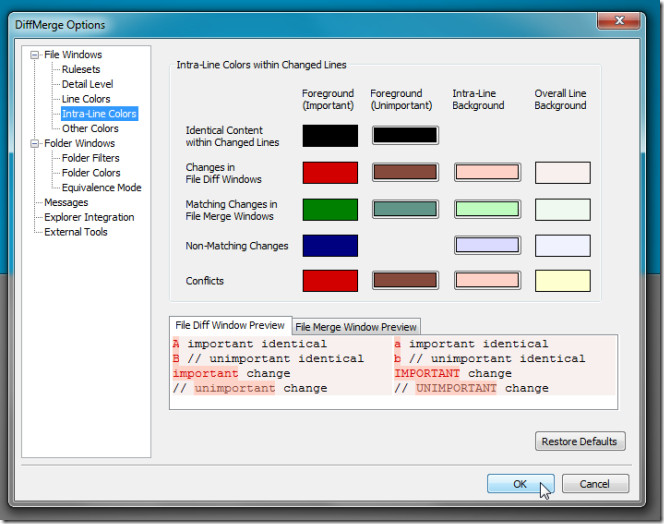Open the External Tools options page

pos(76,232)
